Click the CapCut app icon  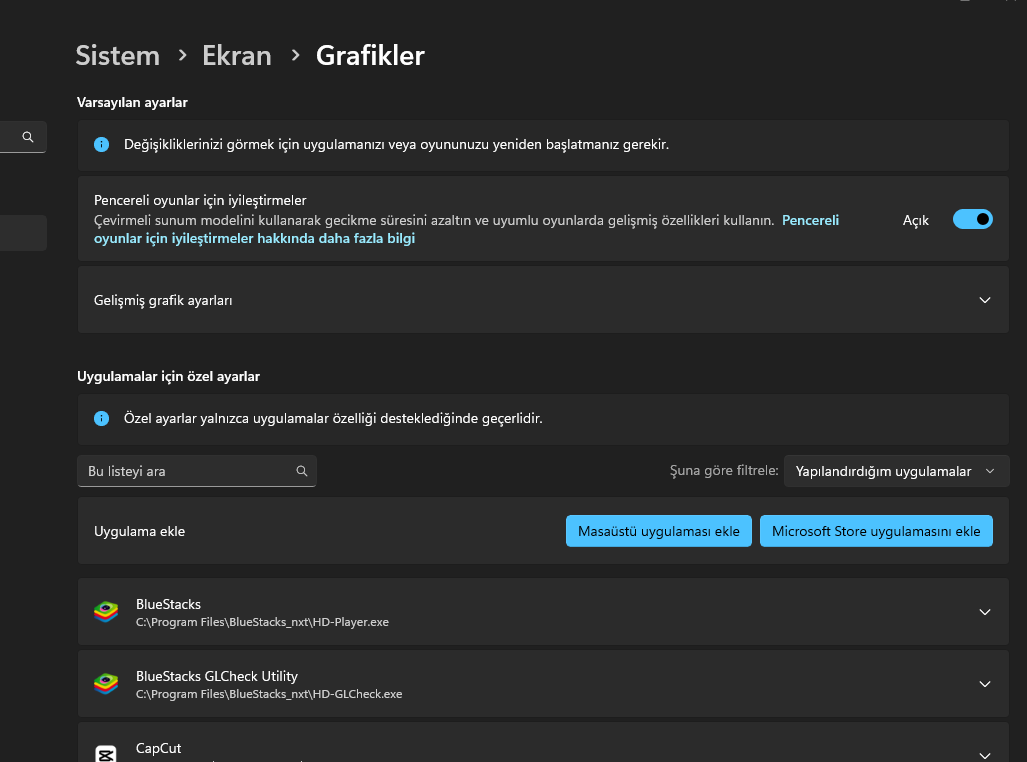pos(105,754)
